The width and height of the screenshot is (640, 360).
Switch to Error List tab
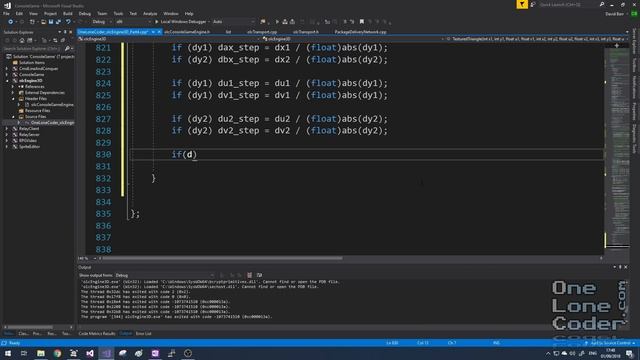pos(143,333)
